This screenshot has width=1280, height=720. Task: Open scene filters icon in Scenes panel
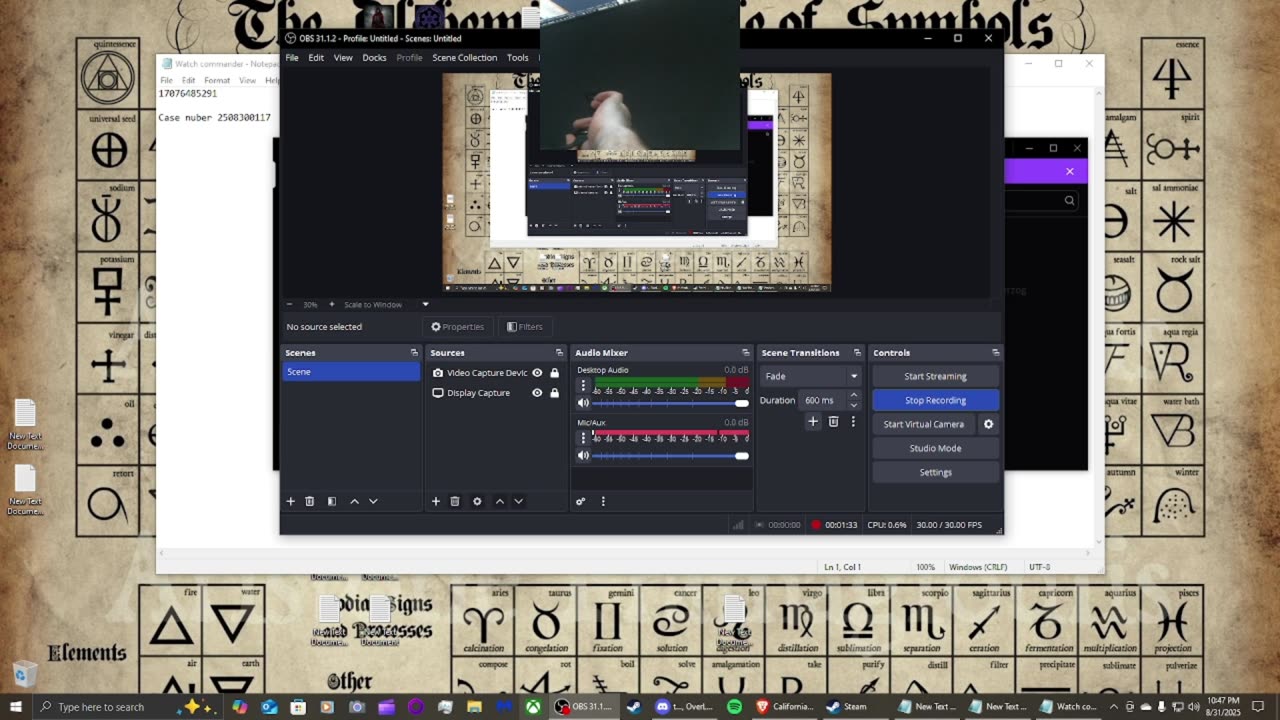tap(332, 501)
